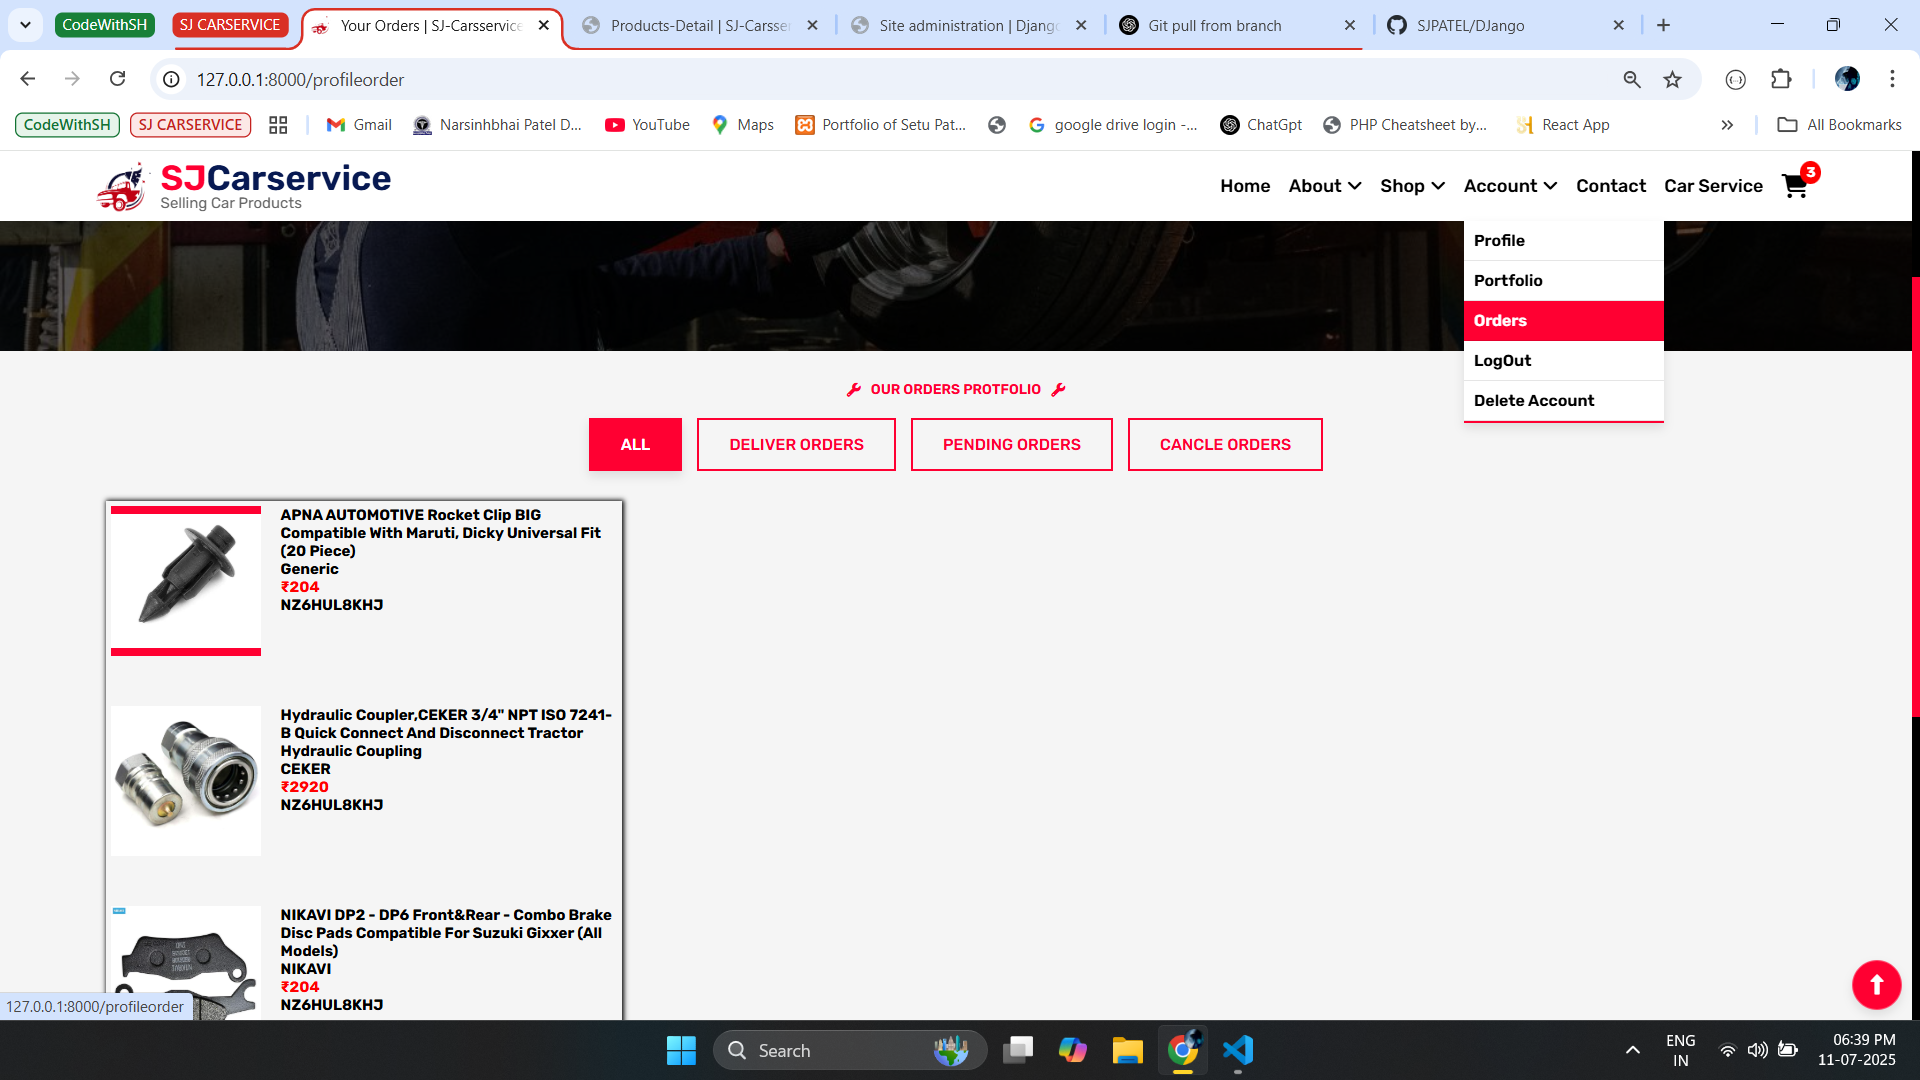The height and width of the screenshot is (1080, 1920).
Task: Click the Car Service nav link
Action: point(1713,186)
